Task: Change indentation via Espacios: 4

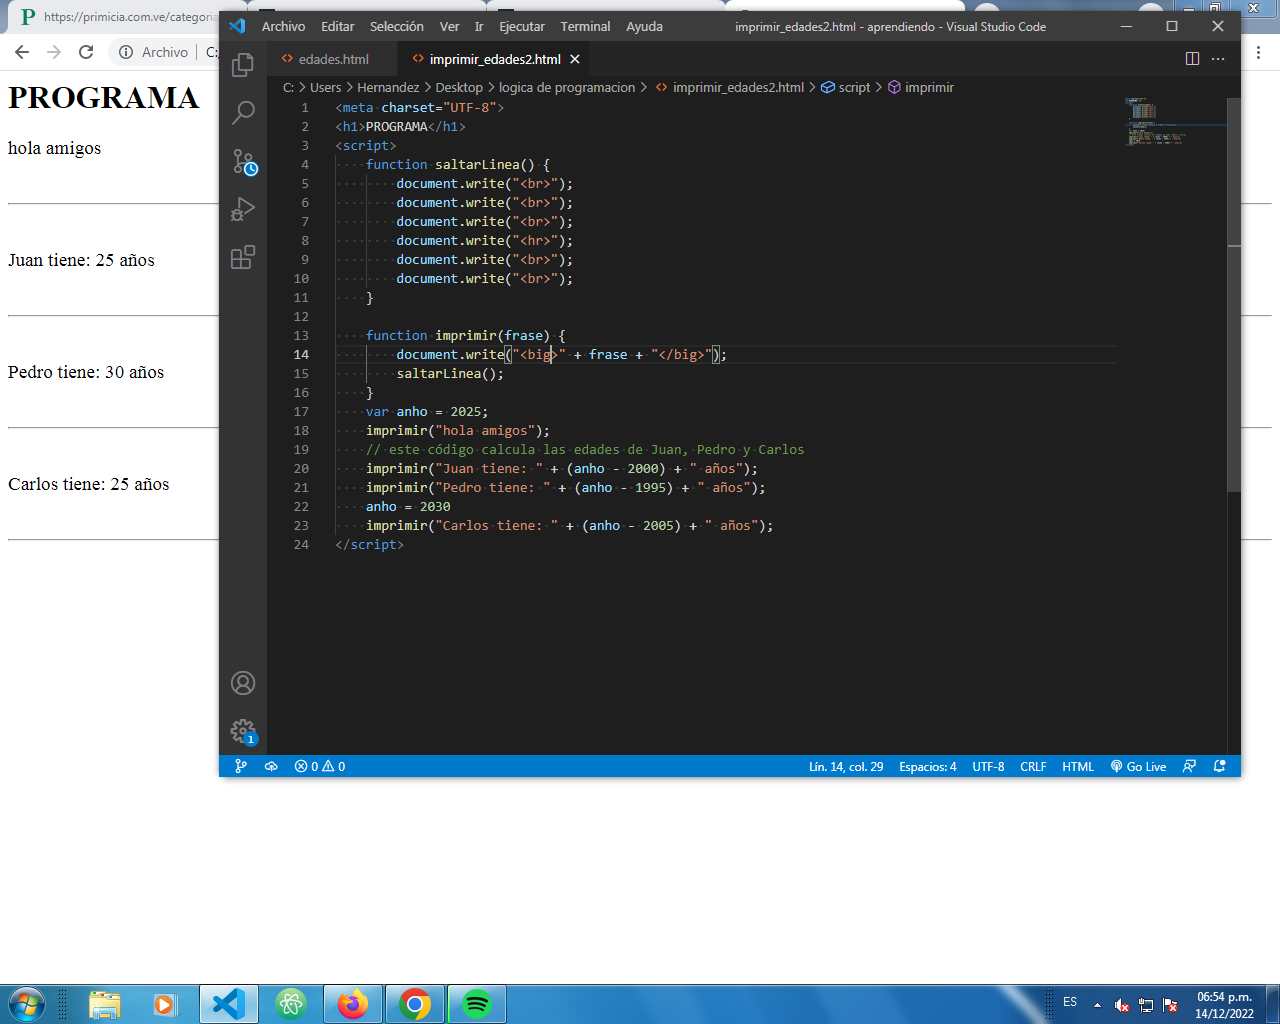Action: pyautogui.click(x=927, y=766)
